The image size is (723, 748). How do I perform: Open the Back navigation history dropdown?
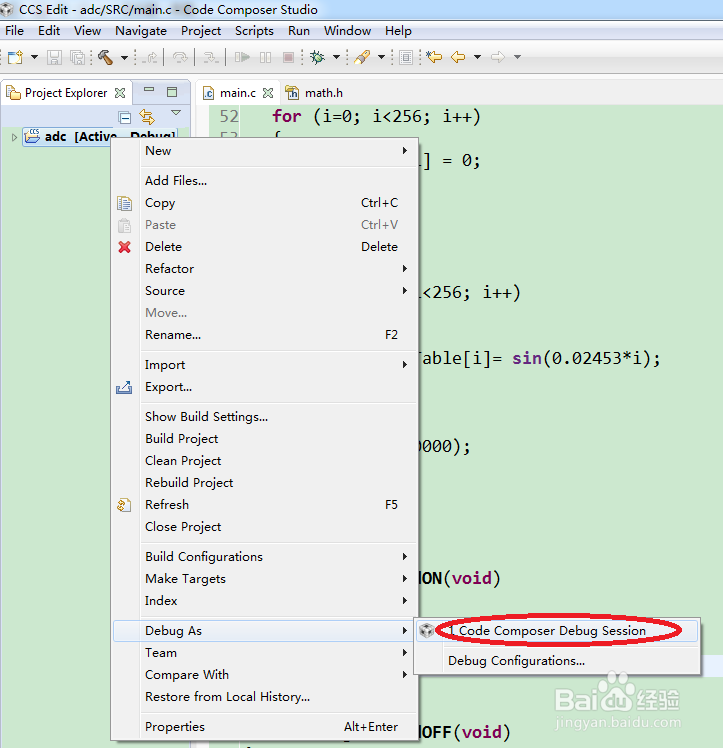[x=477, y=57]
